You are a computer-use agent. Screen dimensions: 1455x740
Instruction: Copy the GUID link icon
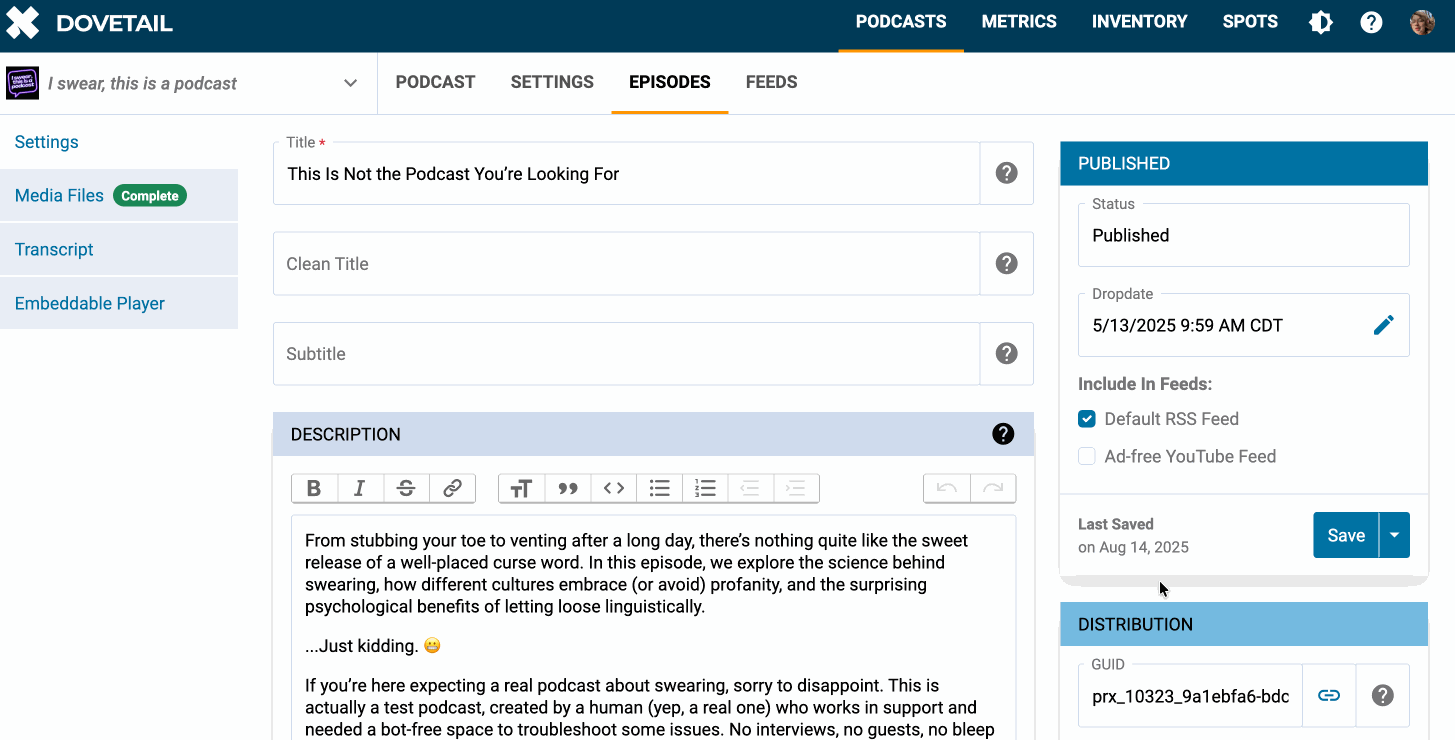[x=1328, y=696]
